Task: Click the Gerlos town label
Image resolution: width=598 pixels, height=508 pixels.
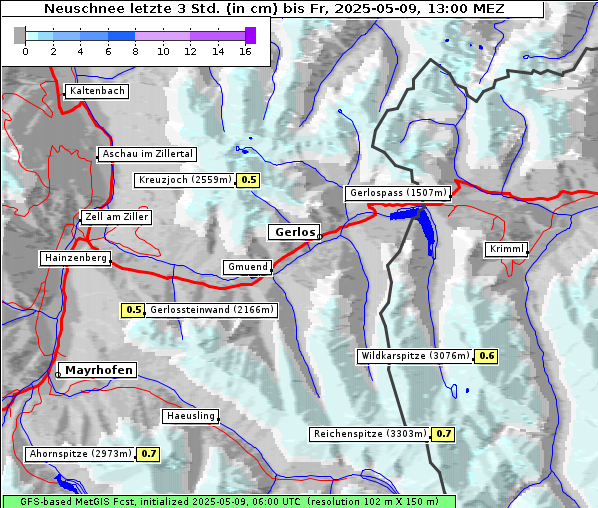Action: (x=294, y=232)
